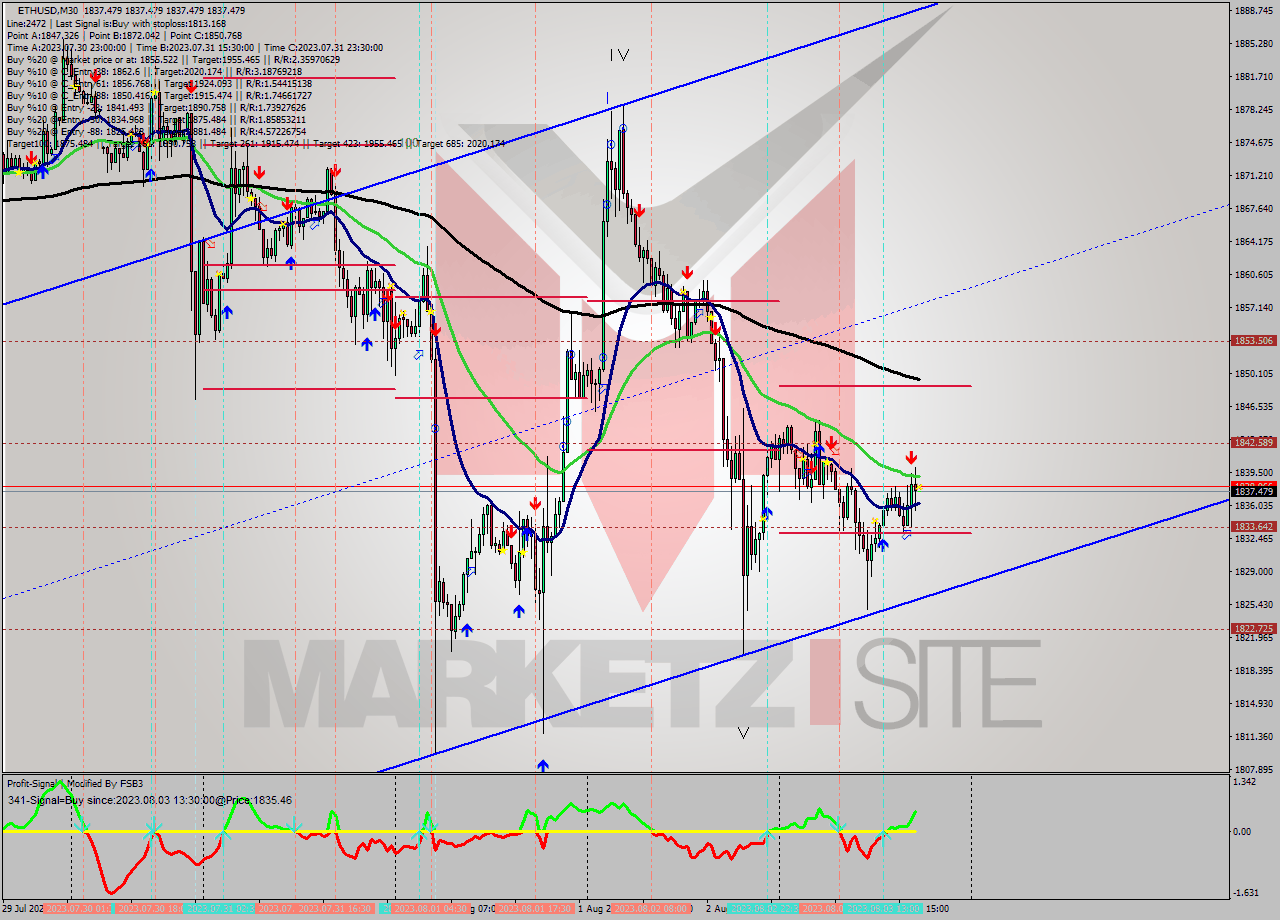Viewport: 1280px width, 920px height.
Task: Click the '1 Aug' date axis label
Action: pos(596,909)
